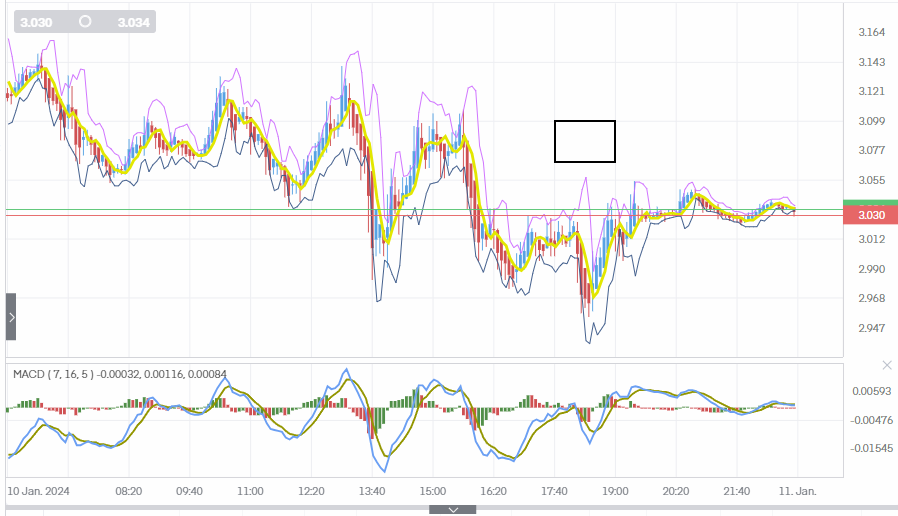Expand the left side panel arrow
The width and height of the screenshot is (898, 516).
click(x=11, y=317)
